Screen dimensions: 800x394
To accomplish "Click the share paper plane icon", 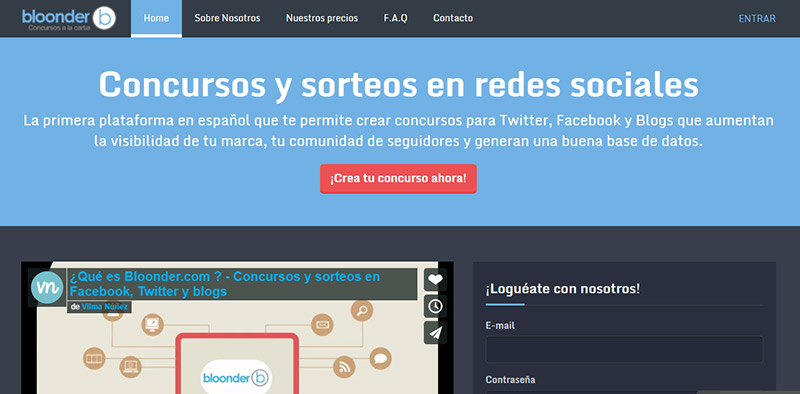I will 435,333.
